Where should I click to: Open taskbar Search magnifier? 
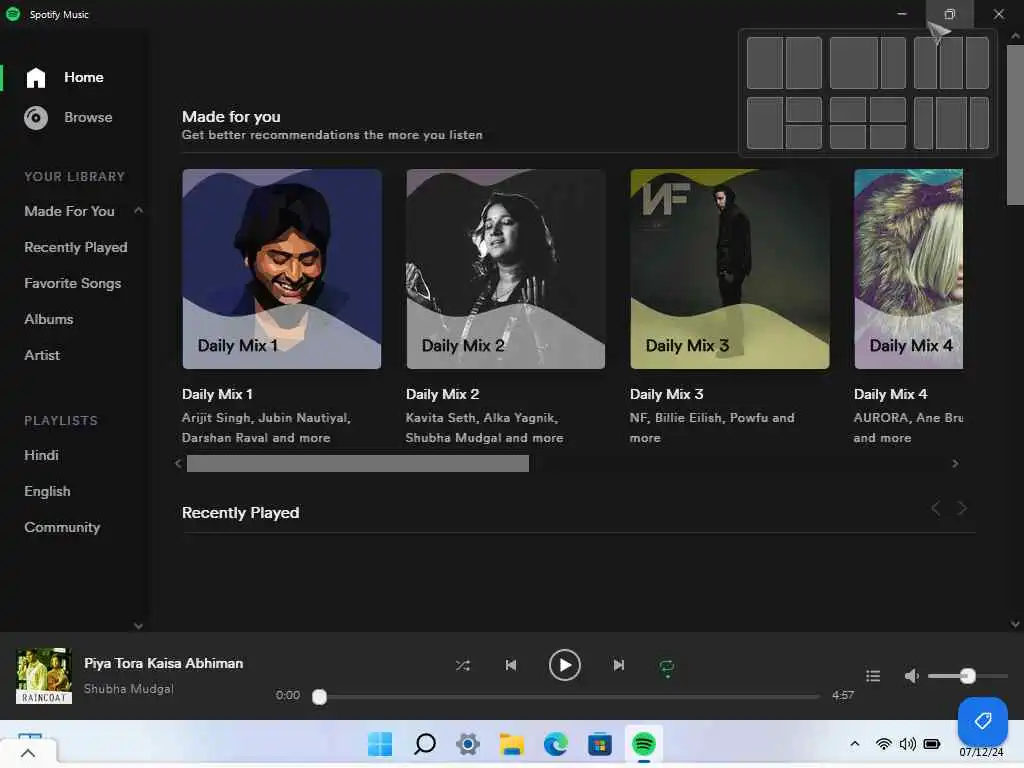[x=424, y=744]
